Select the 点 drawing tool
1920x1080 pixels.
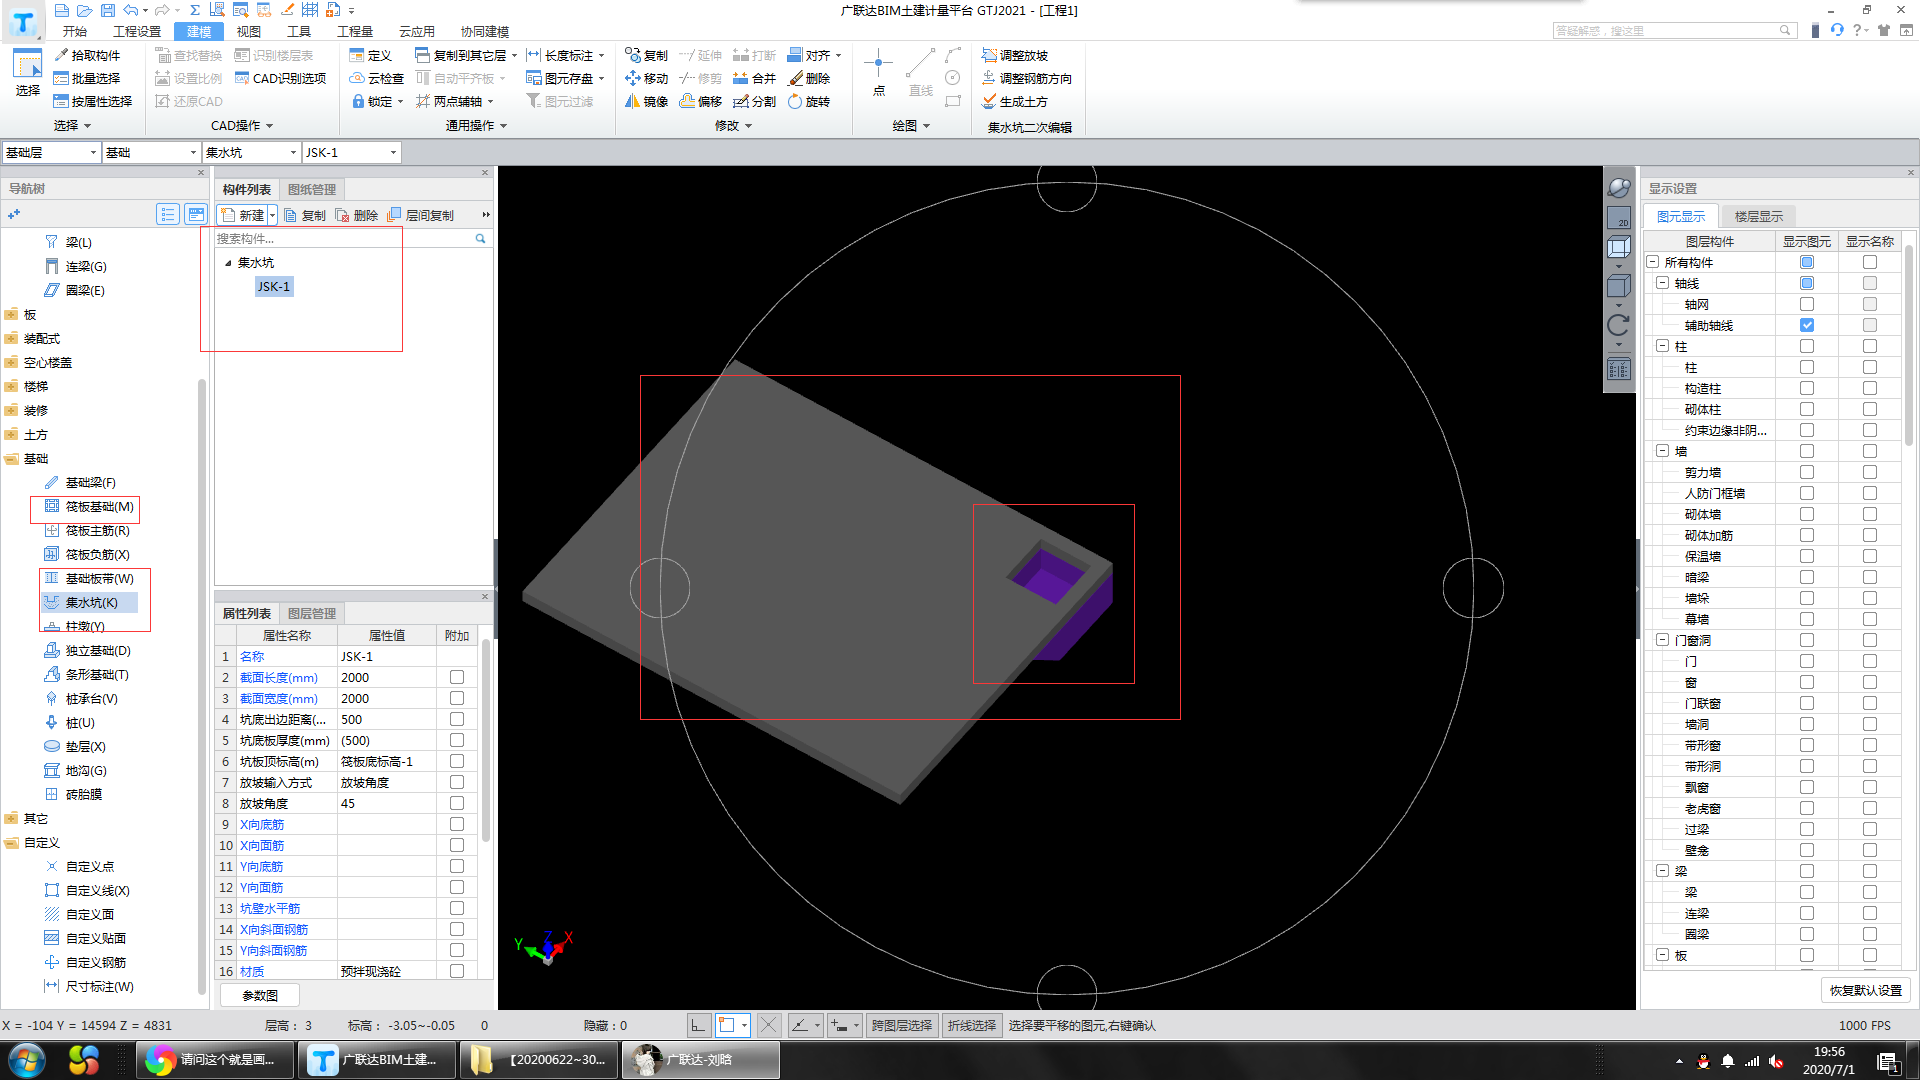tap(878, 72)
